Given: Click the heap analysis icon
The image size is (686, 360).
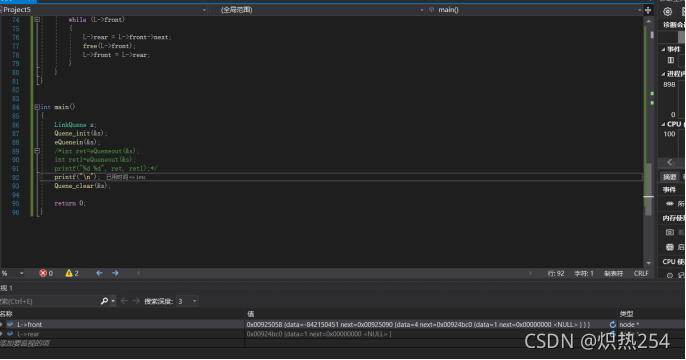Looking at the screenshot, I should pos(669,247).
